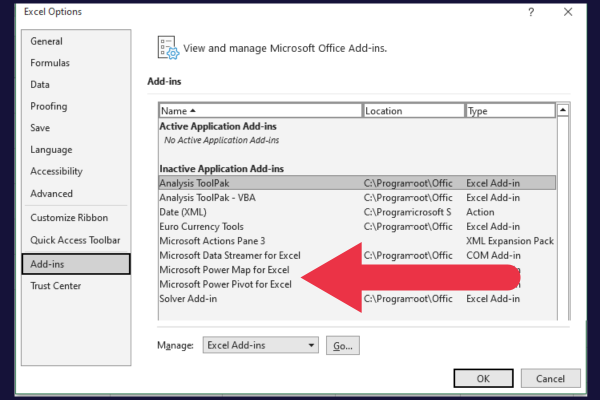Click the list scrollbar up arrow

click(x=562, y=110)
